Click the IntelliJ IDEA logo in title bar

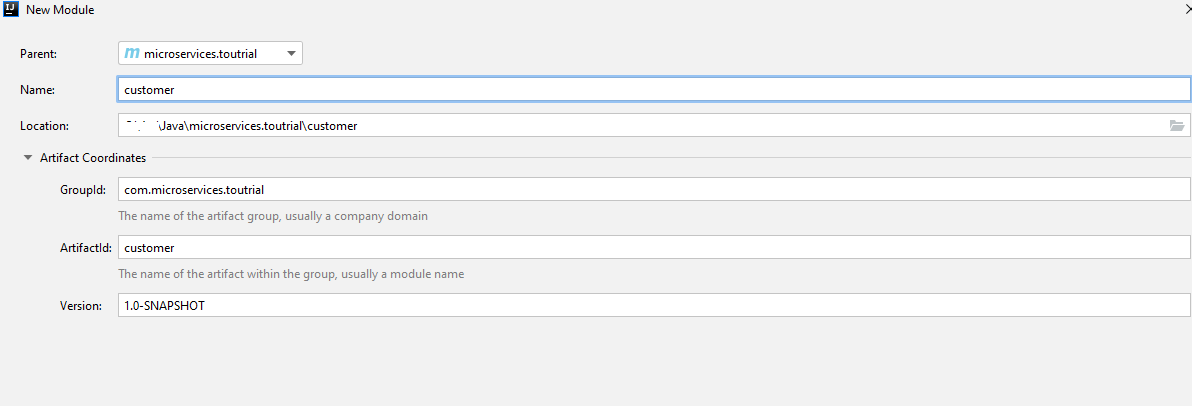[11, 10]
